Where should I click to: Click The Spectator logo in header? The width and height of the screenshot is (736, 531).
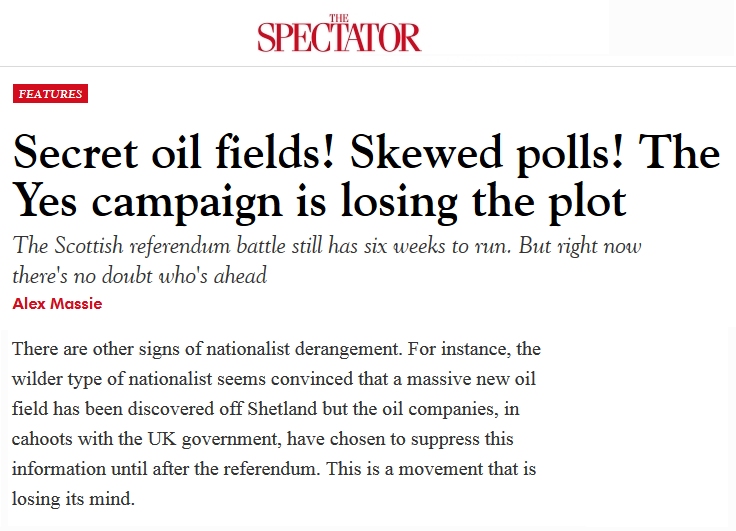339,33
